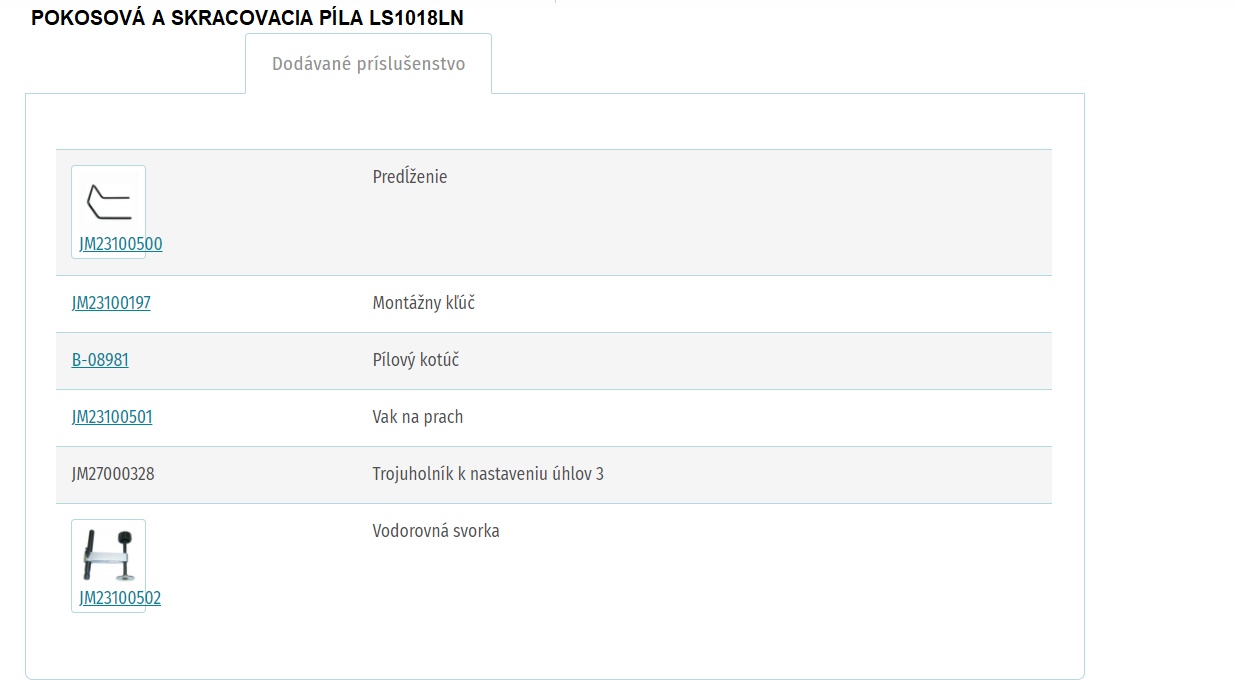Screen dimensions: 1236x694
Task: Click the word kotúč in Pílový kotúč
Action: tap(437, 360)
